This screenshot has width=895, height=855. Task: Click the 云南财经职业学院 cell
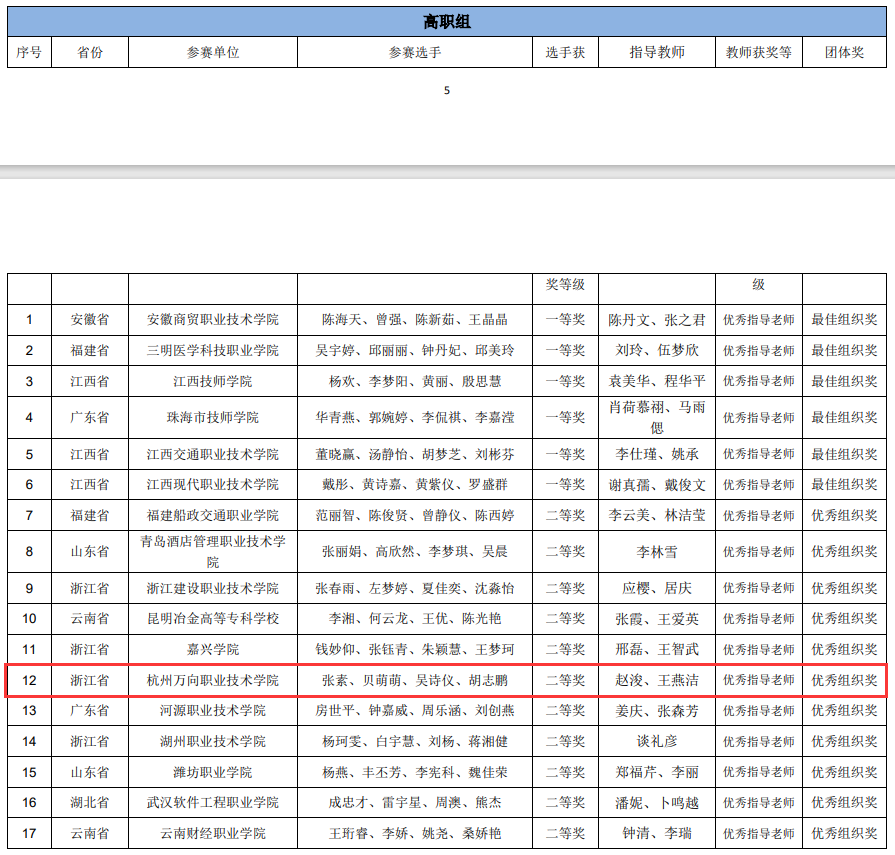click(x=213, y=834)
